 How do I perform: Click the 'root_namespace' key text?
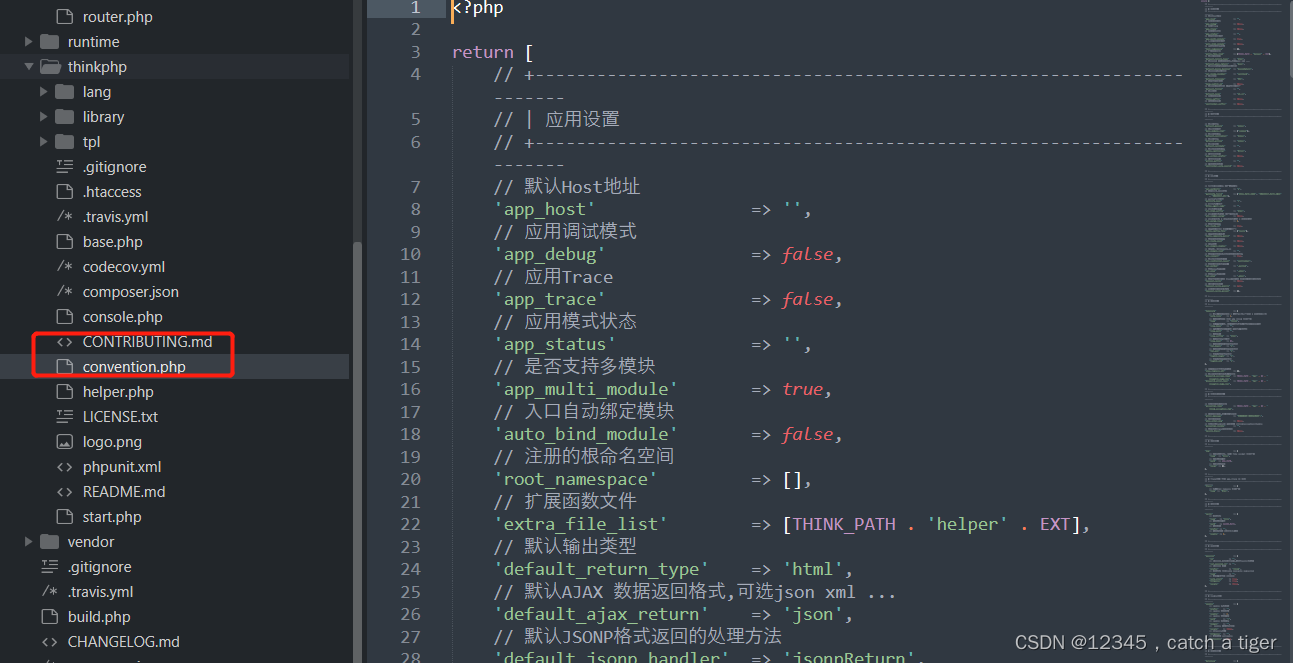575,480
